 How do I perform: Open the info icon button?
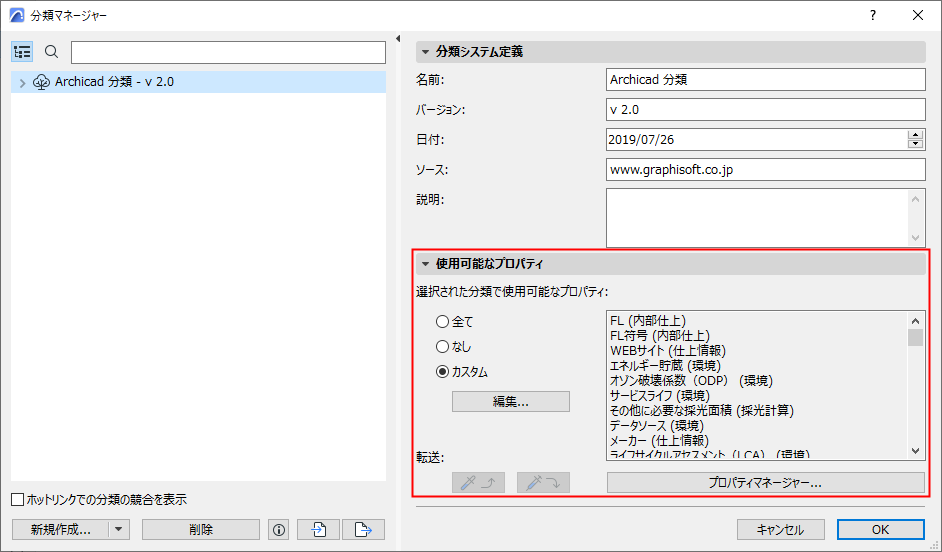point(278,530)
